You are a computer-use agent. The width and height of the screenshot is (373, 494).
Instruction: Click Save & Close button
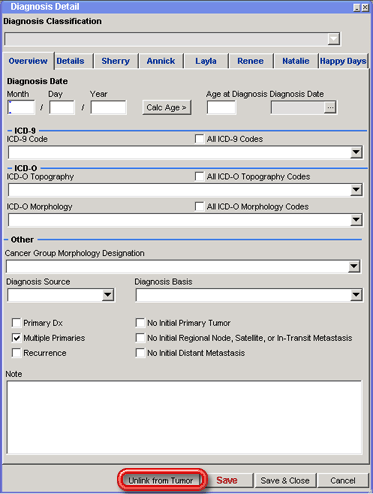click(285, 480)
